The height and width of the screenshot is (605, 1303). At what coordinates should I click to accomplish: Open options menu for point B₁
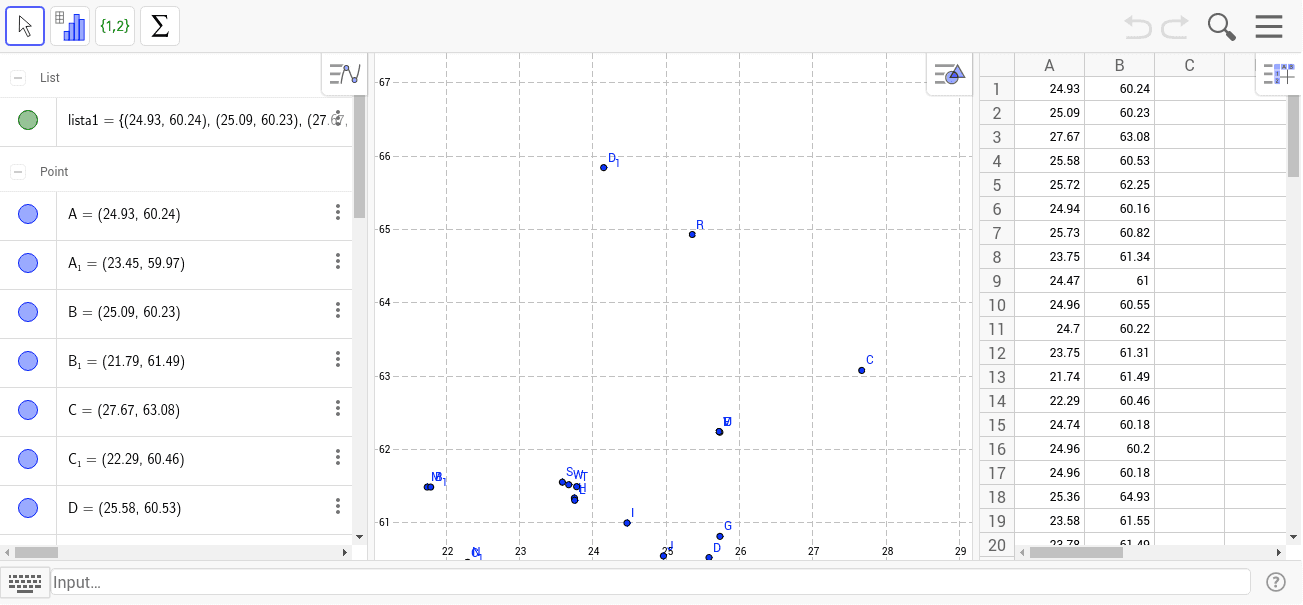[338, 359]
